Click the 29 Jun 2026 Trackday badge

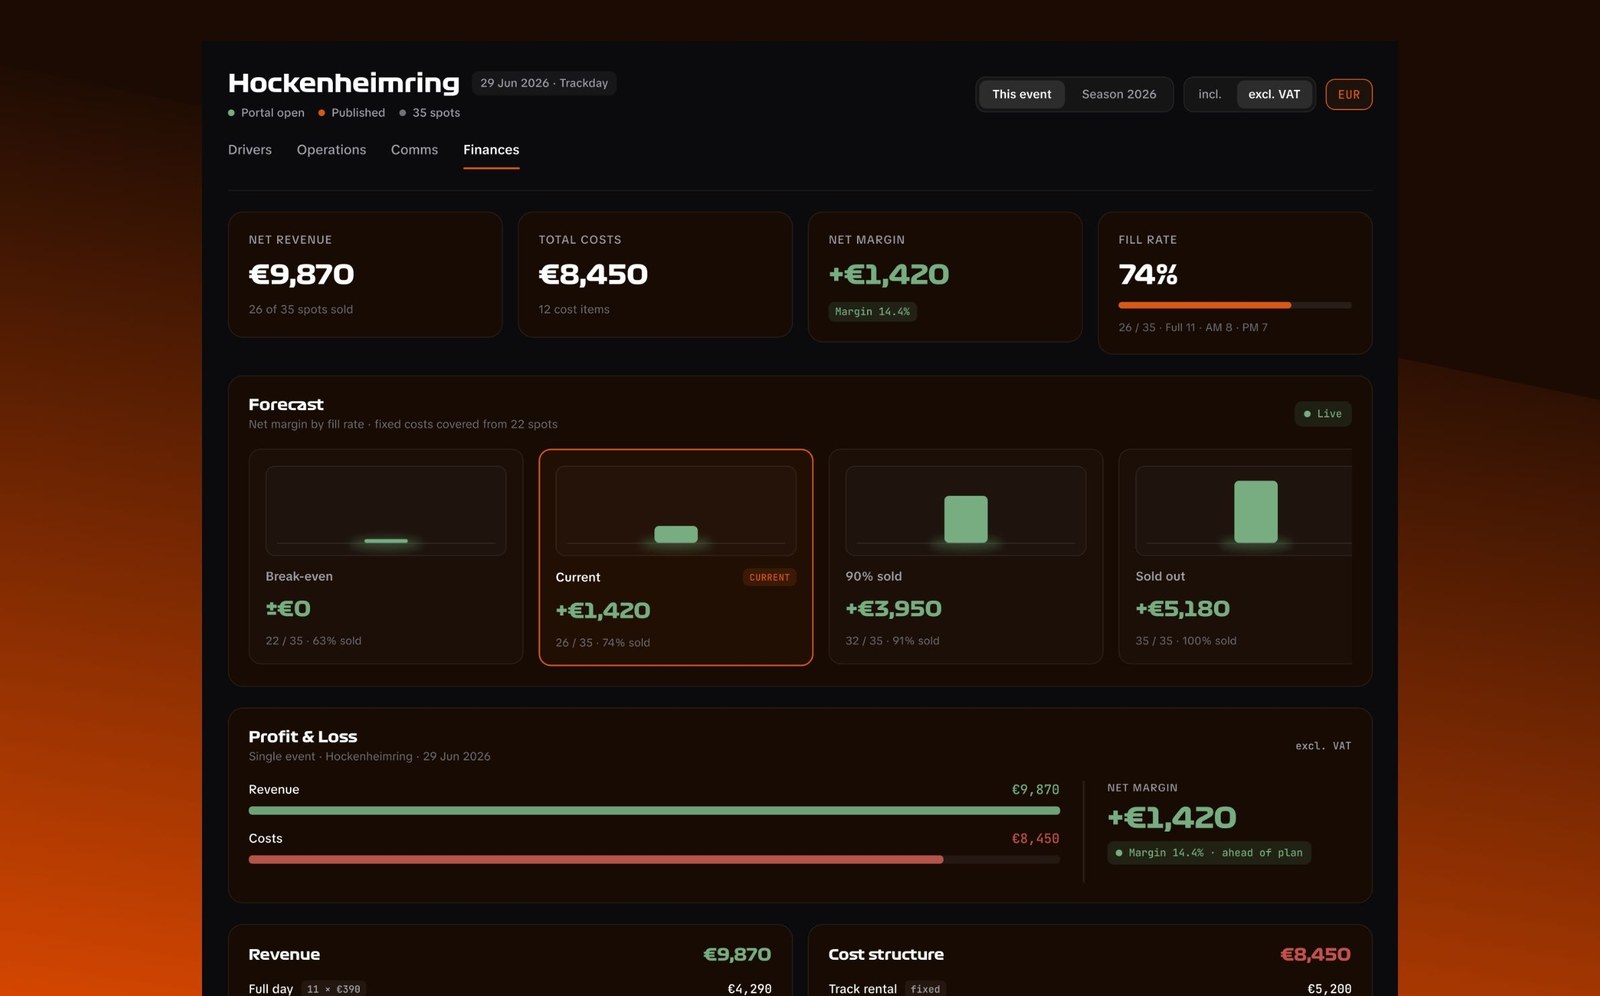544,83
